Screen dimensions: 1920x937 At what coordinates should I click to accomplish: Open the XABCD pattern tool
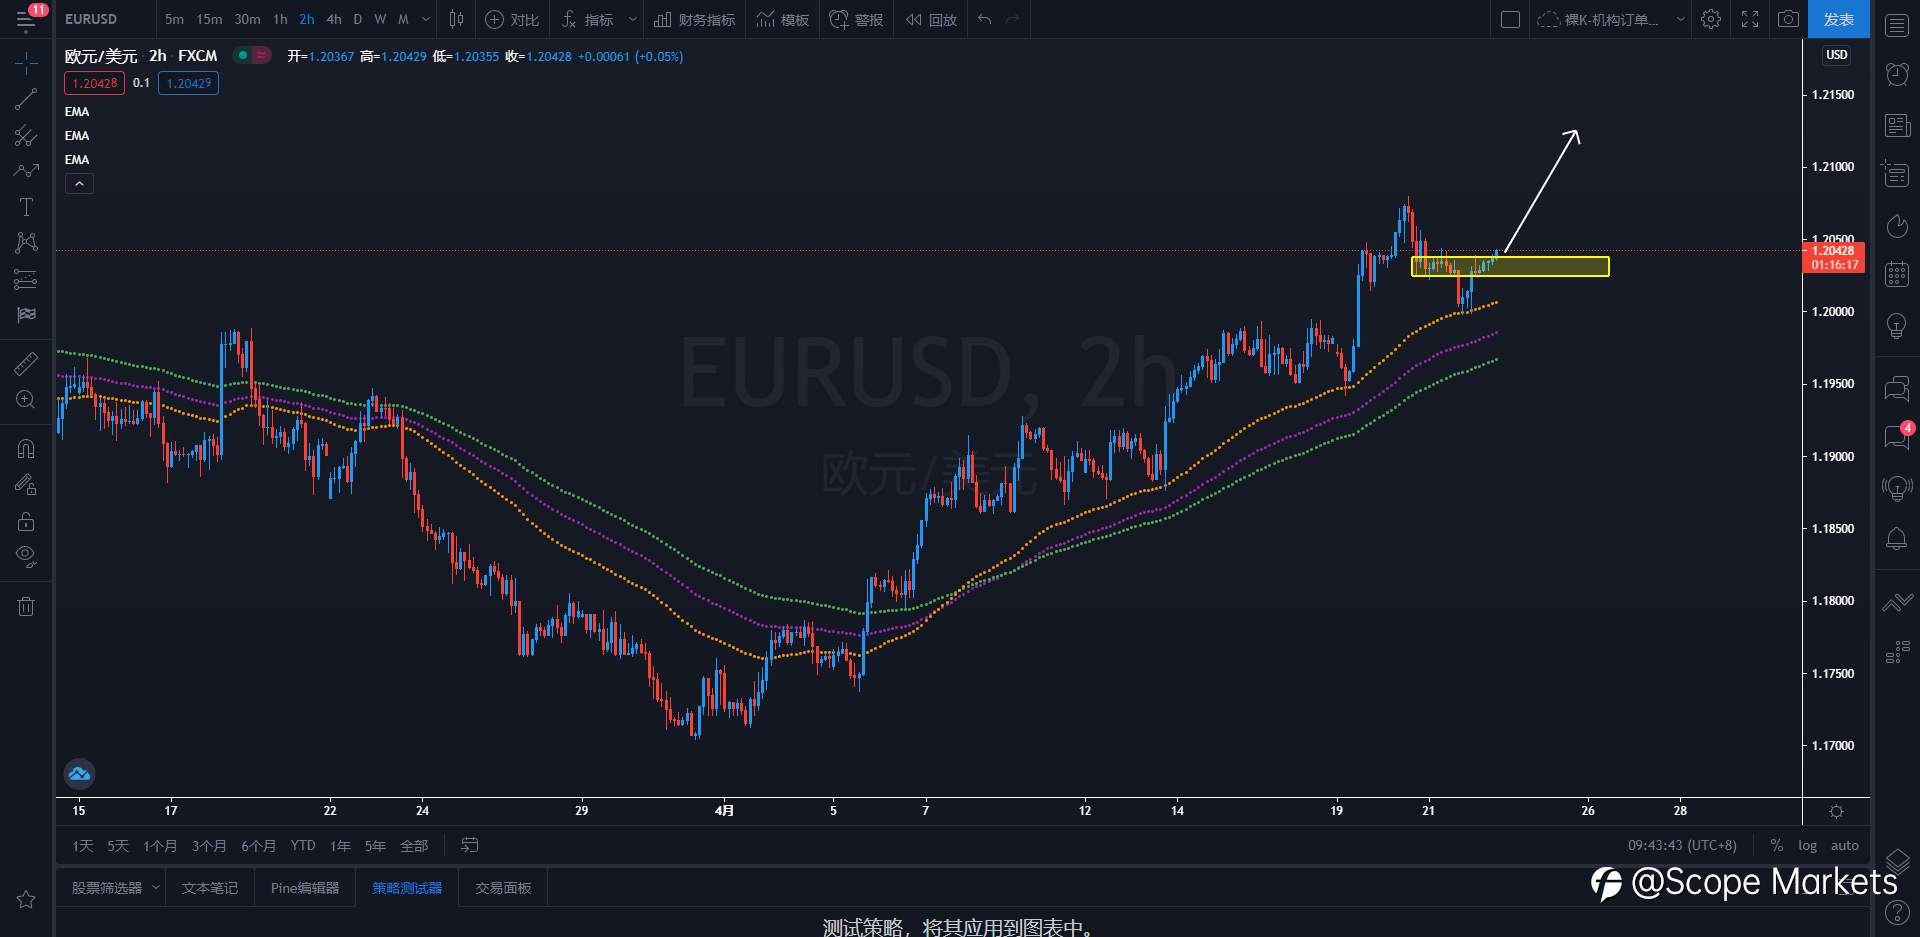click(x=26, y=243)
